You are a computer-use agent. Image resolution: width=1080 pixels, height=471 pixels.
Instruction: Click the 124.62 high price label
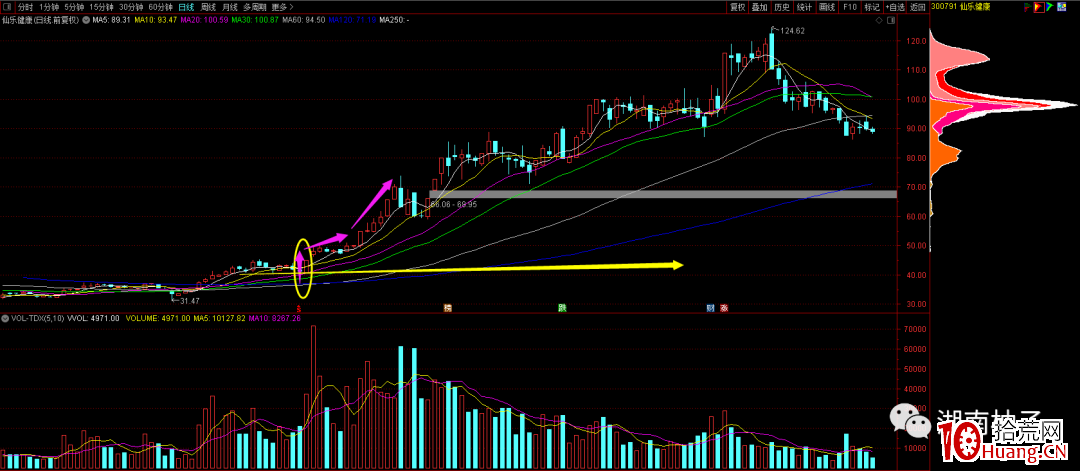793,30
